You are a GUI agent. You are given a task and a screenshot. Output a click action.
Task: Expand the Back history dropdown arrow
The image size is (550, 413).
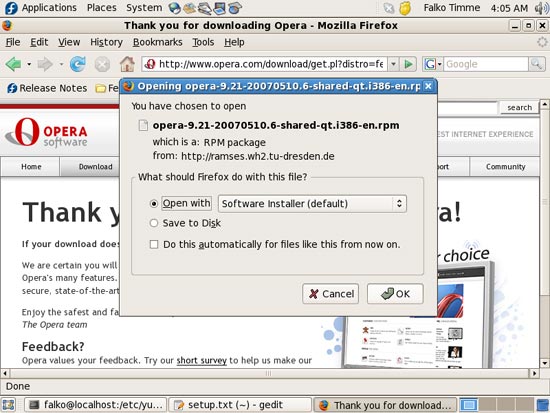29,64
